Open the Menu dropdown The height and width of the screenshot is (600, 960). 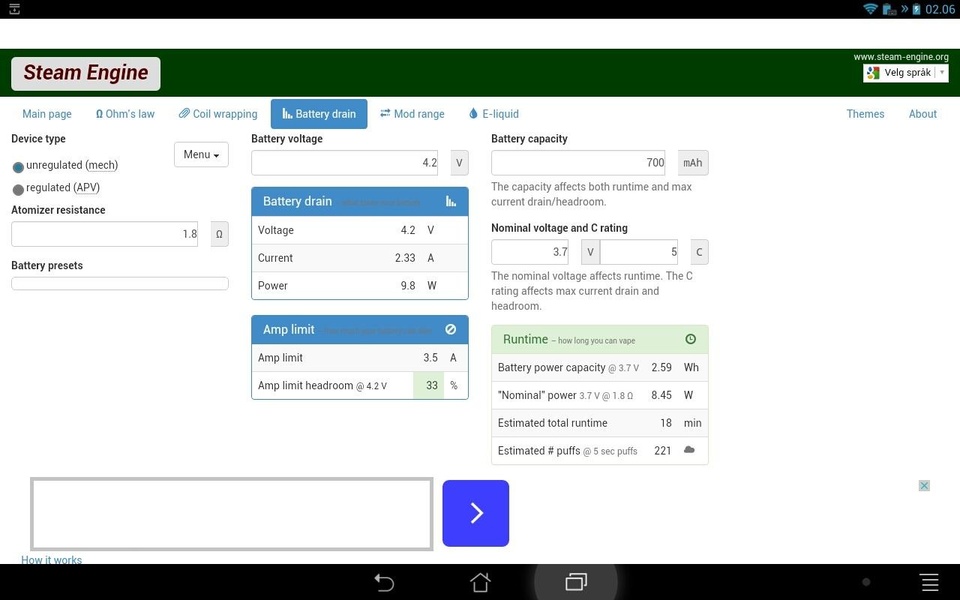[x=201, y=154]
